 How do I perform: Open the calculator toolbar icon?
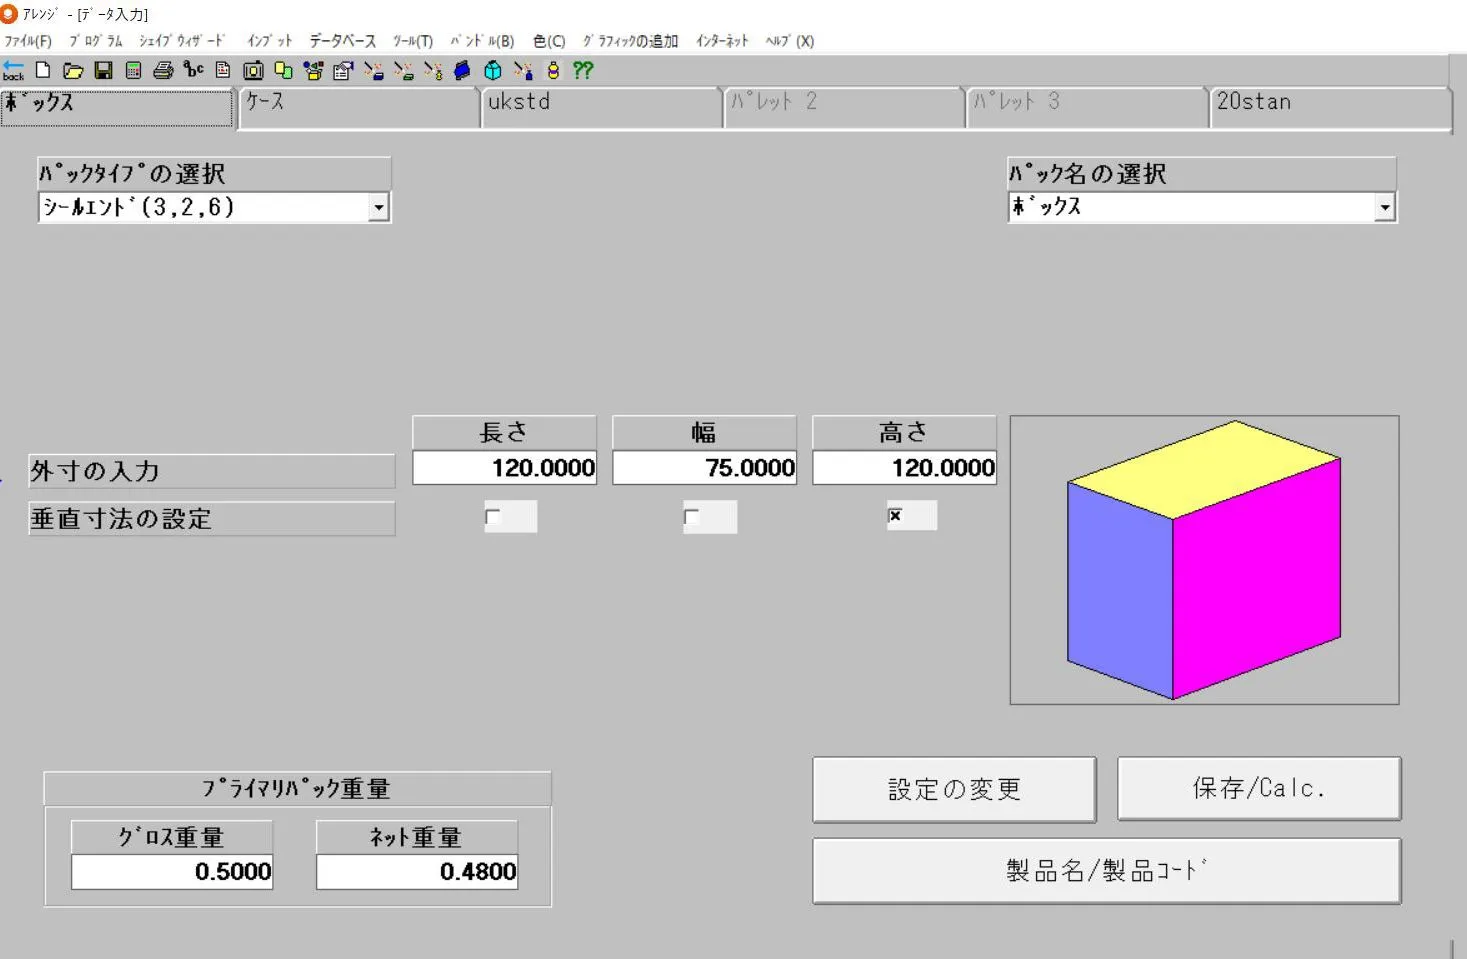(133, 71)
